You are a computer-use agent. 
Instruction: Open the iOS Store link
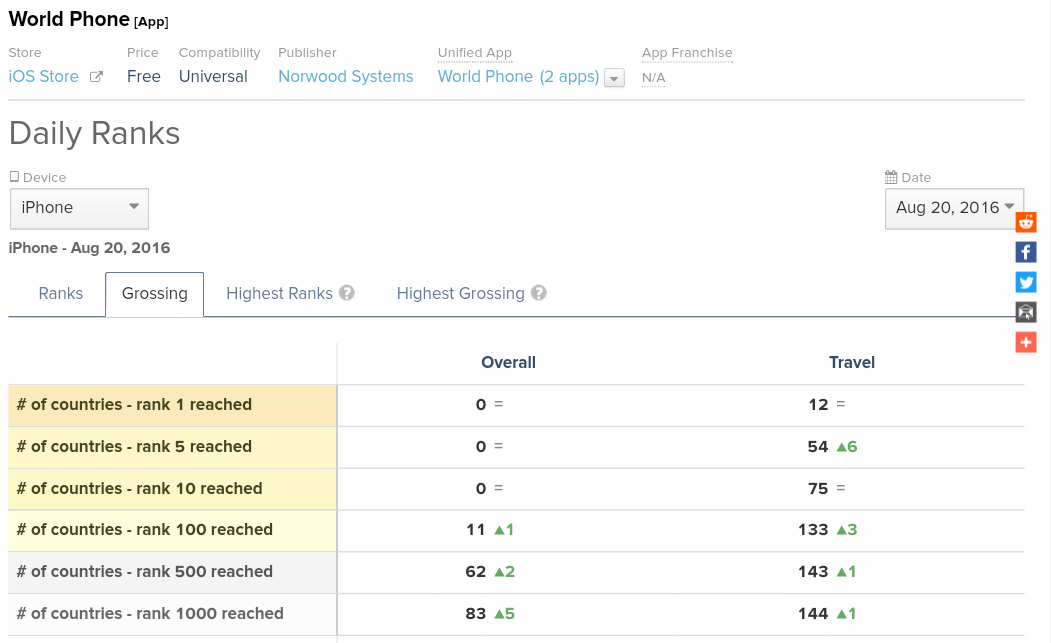pyautogui.click(x=43, y=77)
